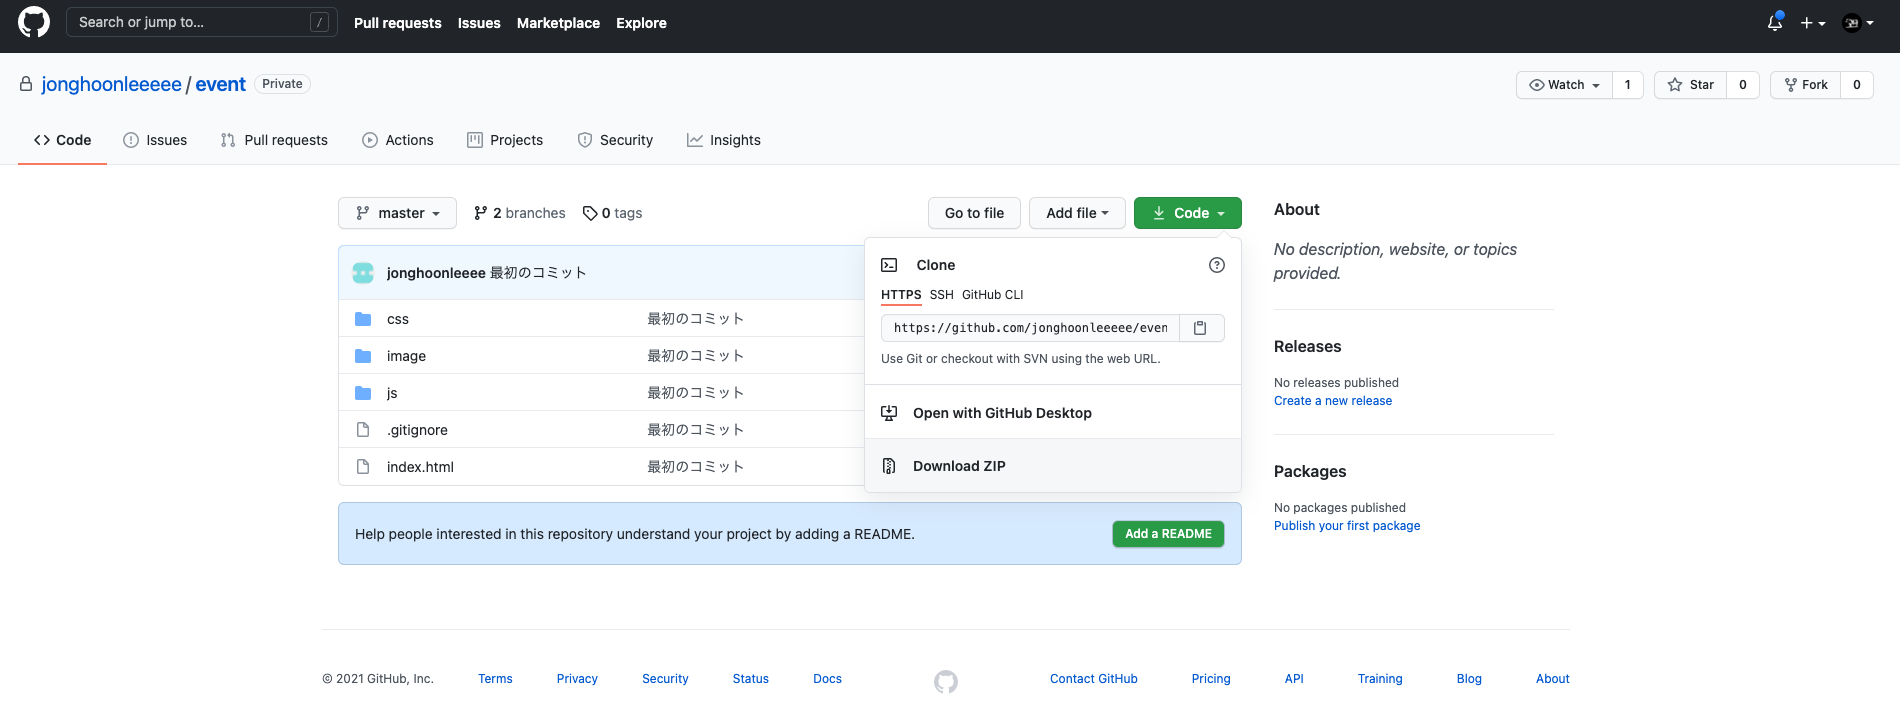This screenshot has width=1900, height=704.
Task: Click the Add a README button
Action: 1168,534
